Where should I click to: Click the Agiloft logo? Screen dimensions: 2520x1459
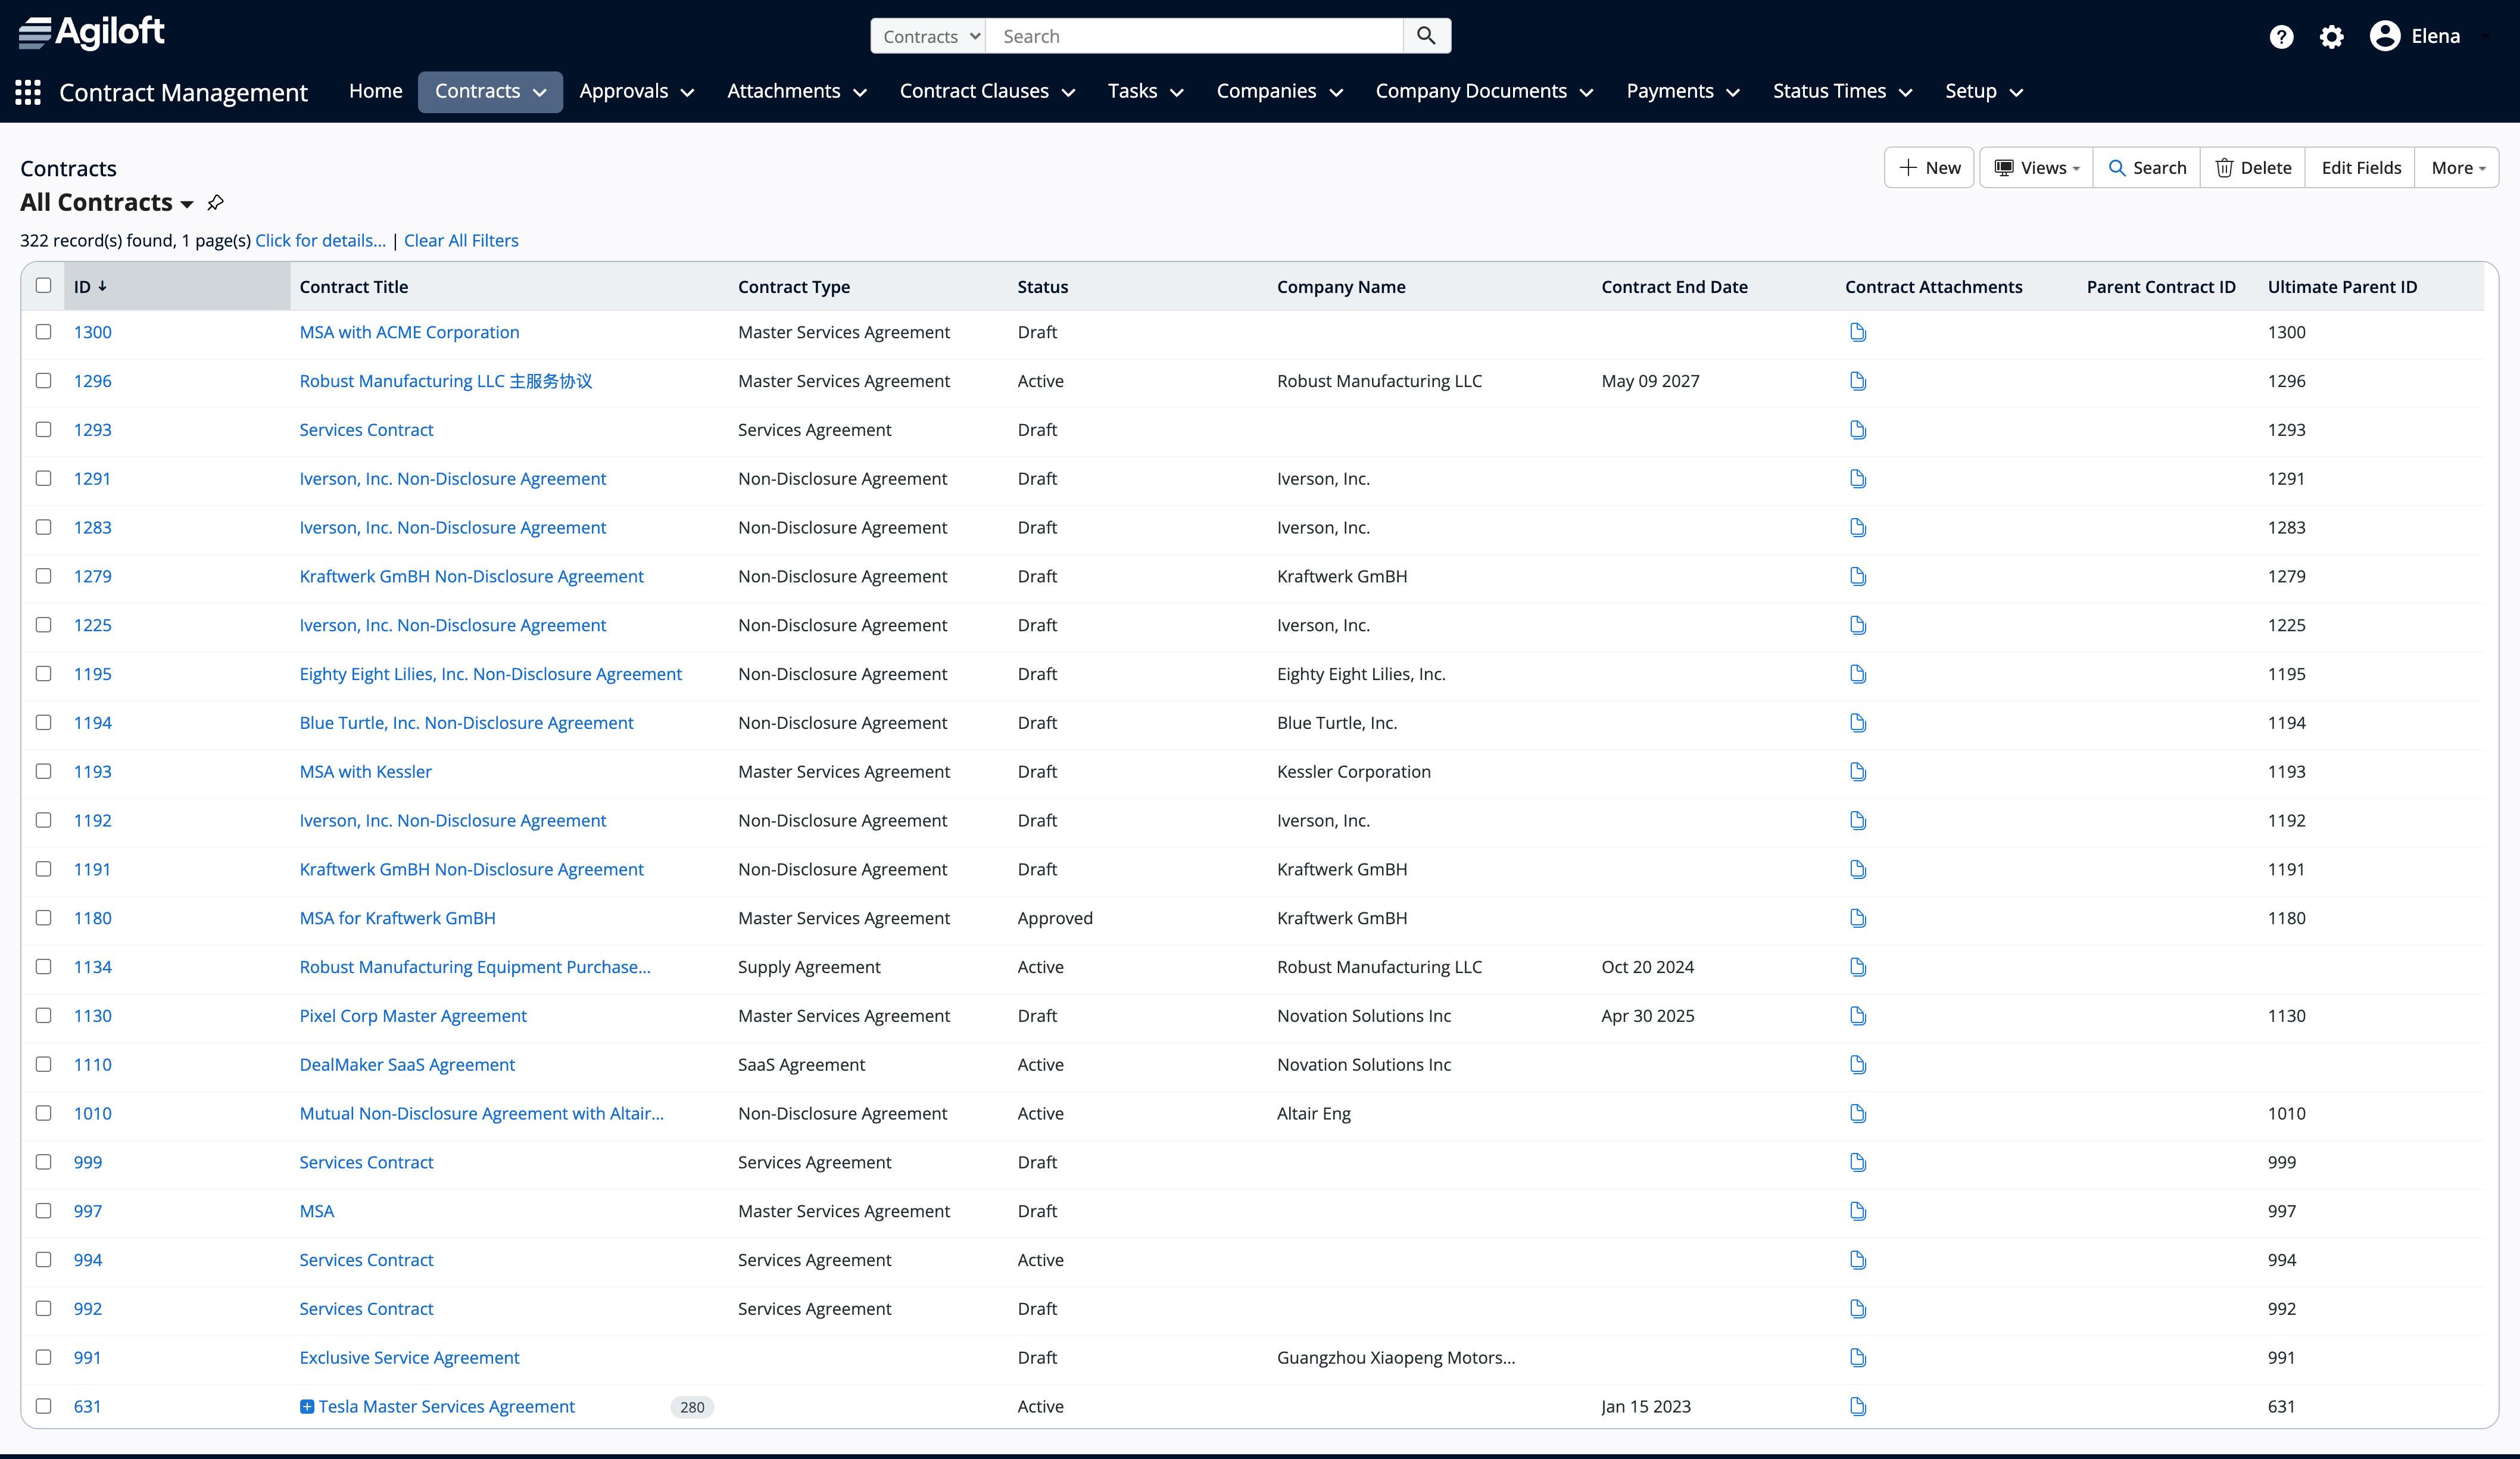pos(91,31)
